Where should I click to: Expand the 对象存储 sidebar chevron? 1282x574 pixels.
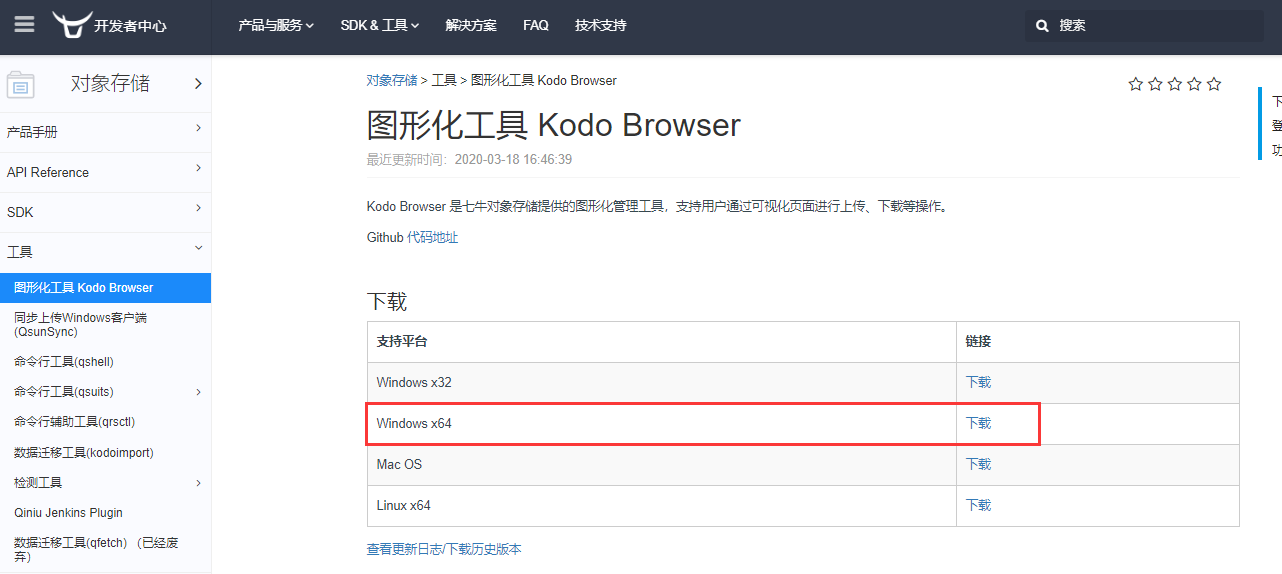[198, 84]
